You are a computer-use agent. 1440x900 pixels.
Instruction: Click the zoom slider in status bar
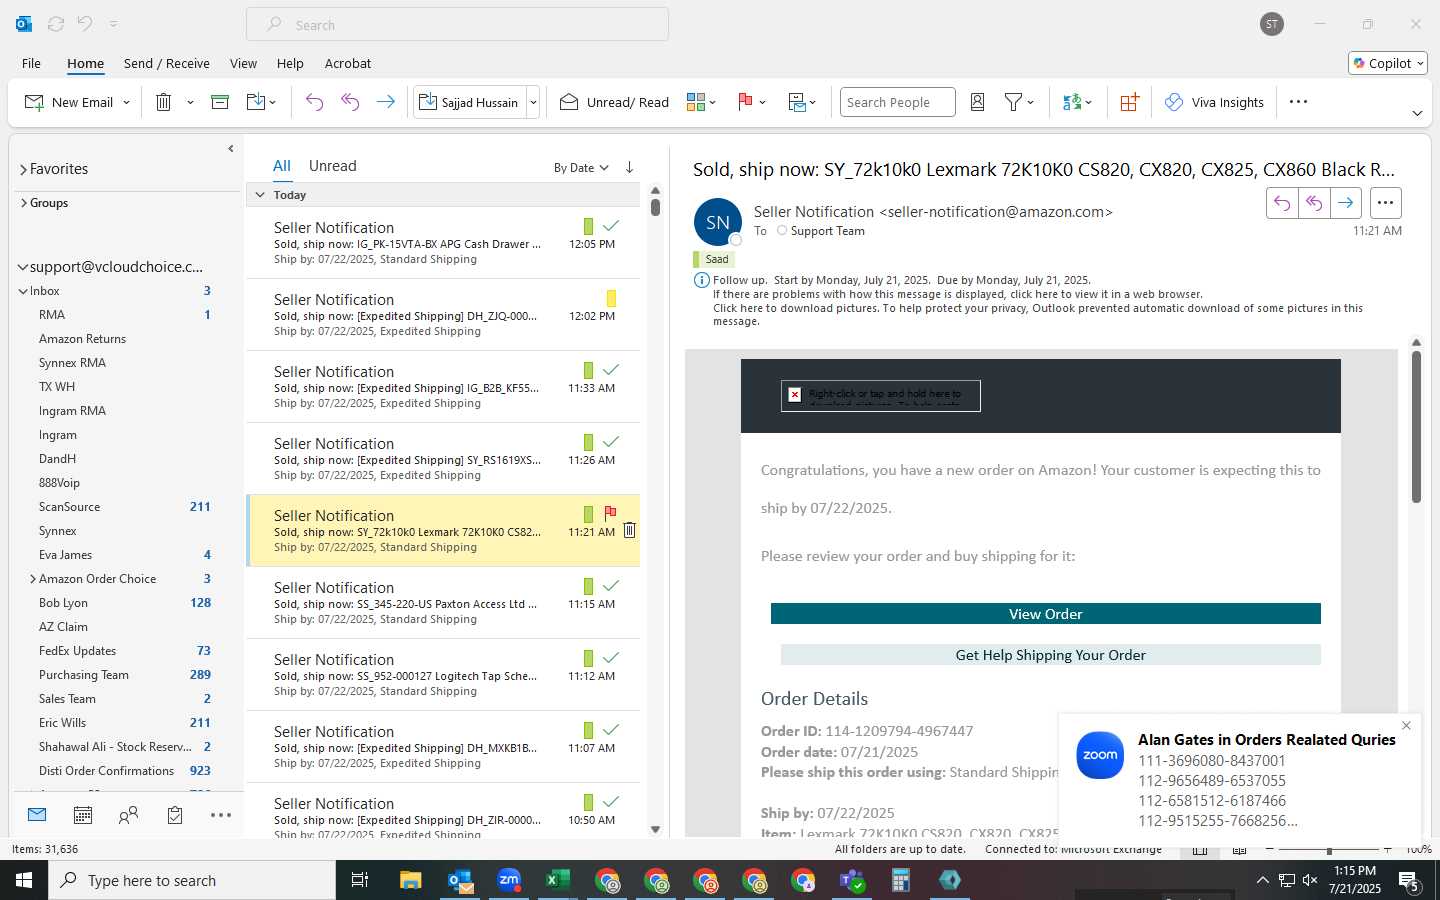(1328, 850)
